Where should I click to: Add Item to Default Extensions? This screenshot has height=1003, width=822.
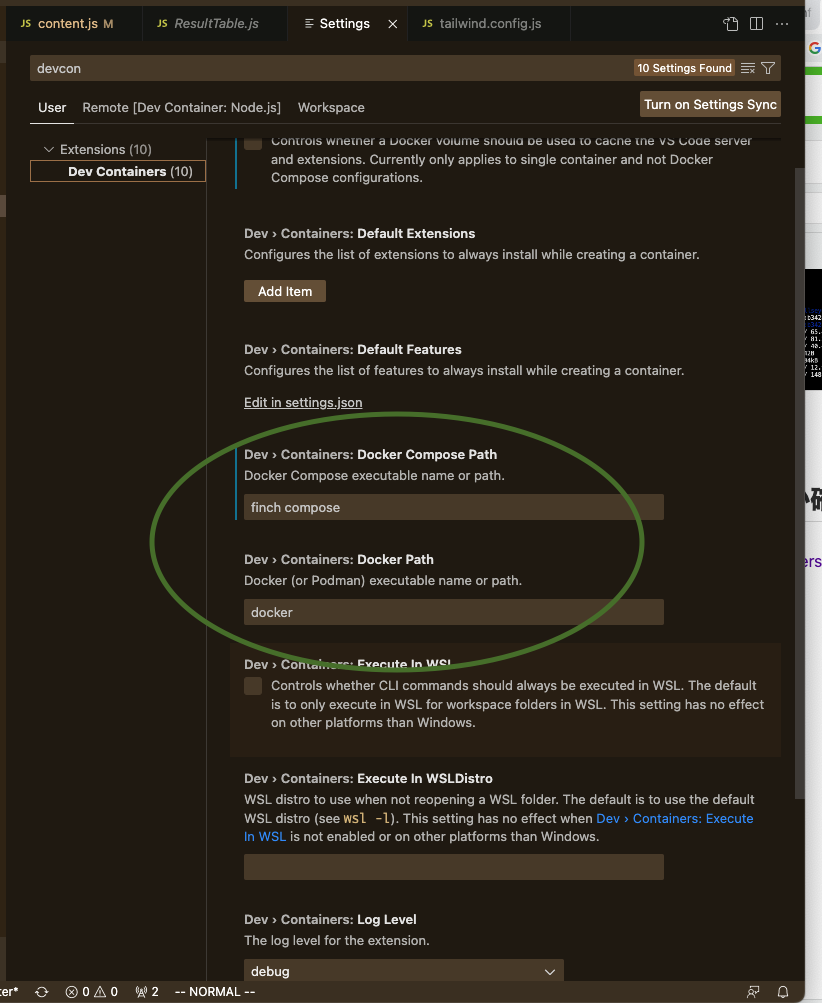285,291
